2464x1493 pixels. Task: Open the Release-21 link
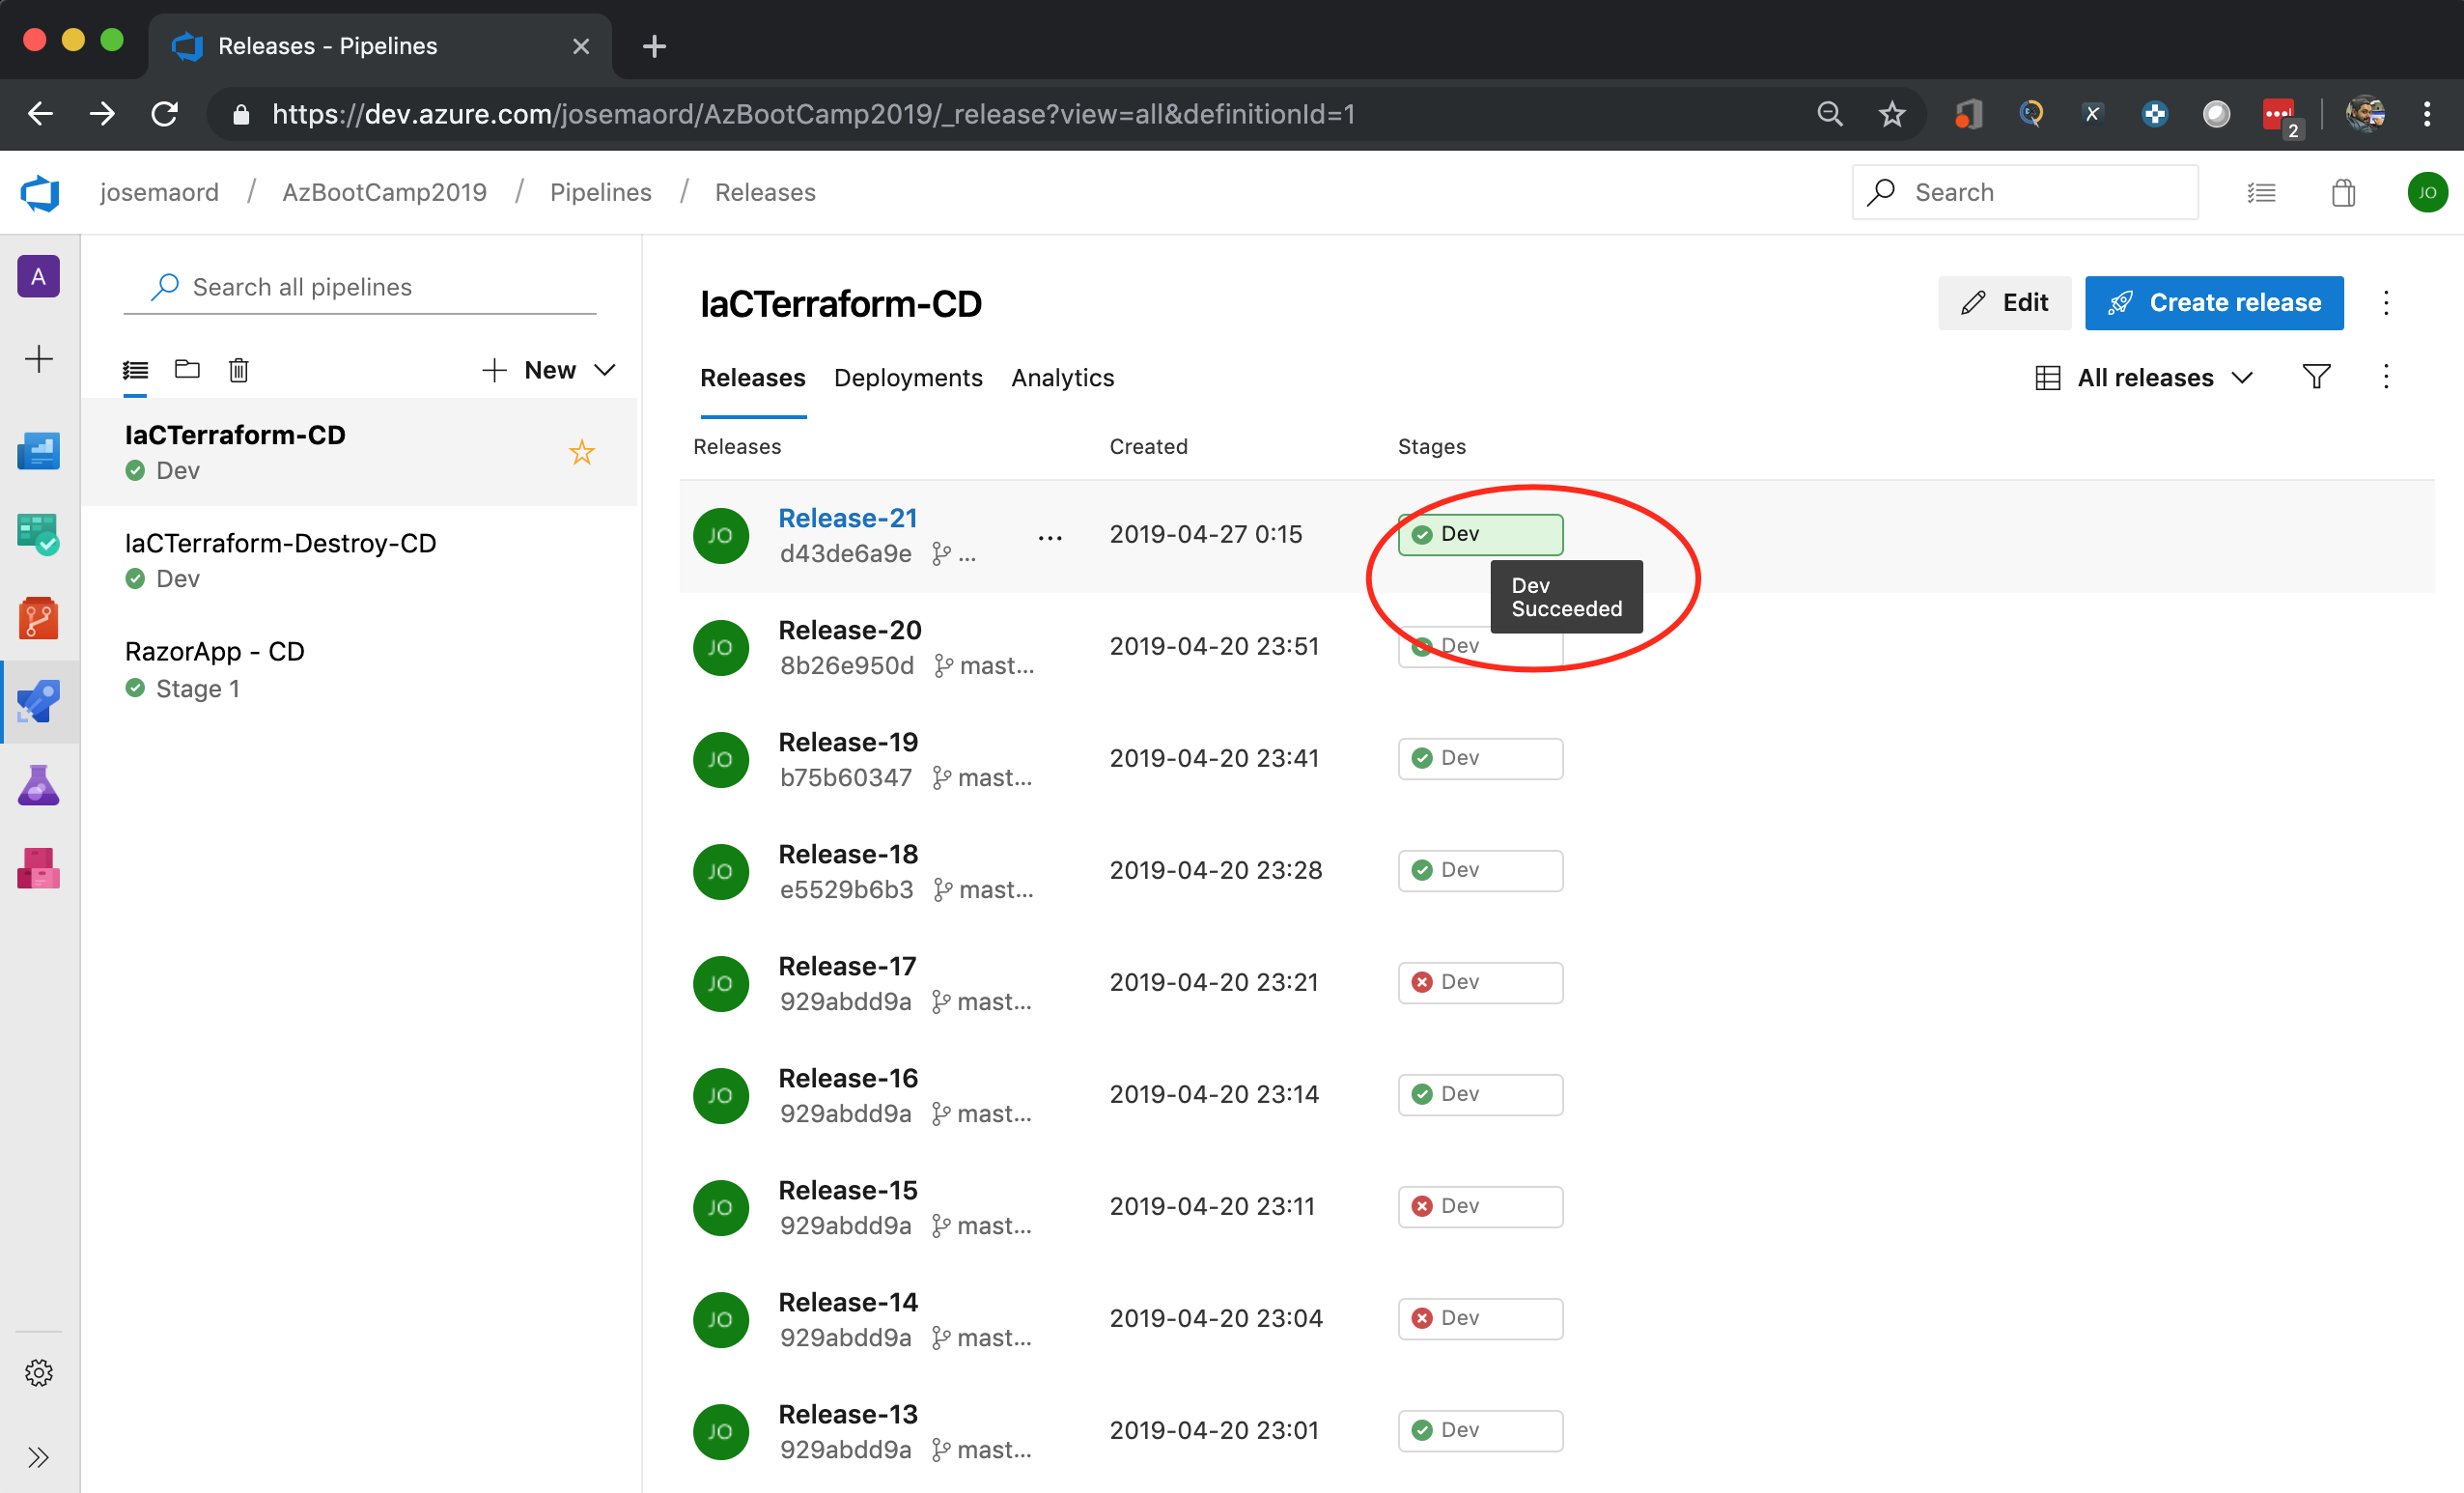click(847, 517)
